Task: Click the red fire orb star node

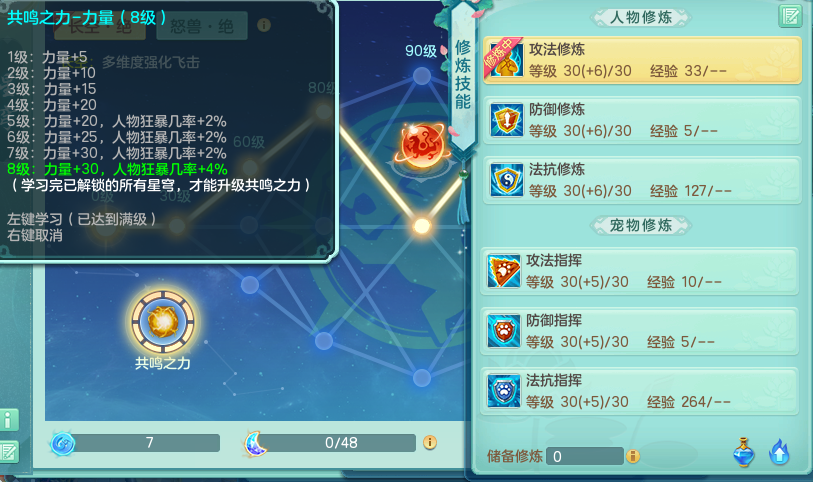Action: tap(422, 146)
